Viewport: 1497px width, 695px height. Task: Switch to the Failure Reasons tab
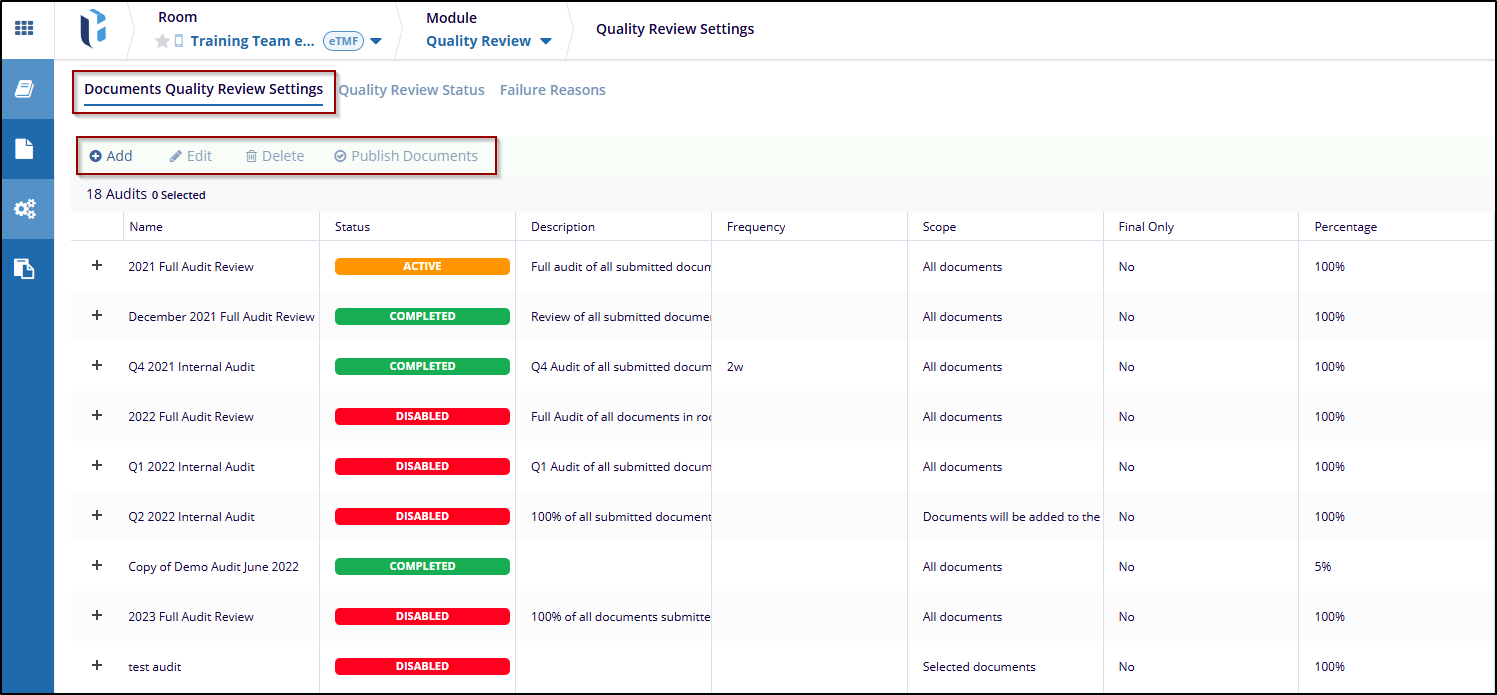[552, 90]
